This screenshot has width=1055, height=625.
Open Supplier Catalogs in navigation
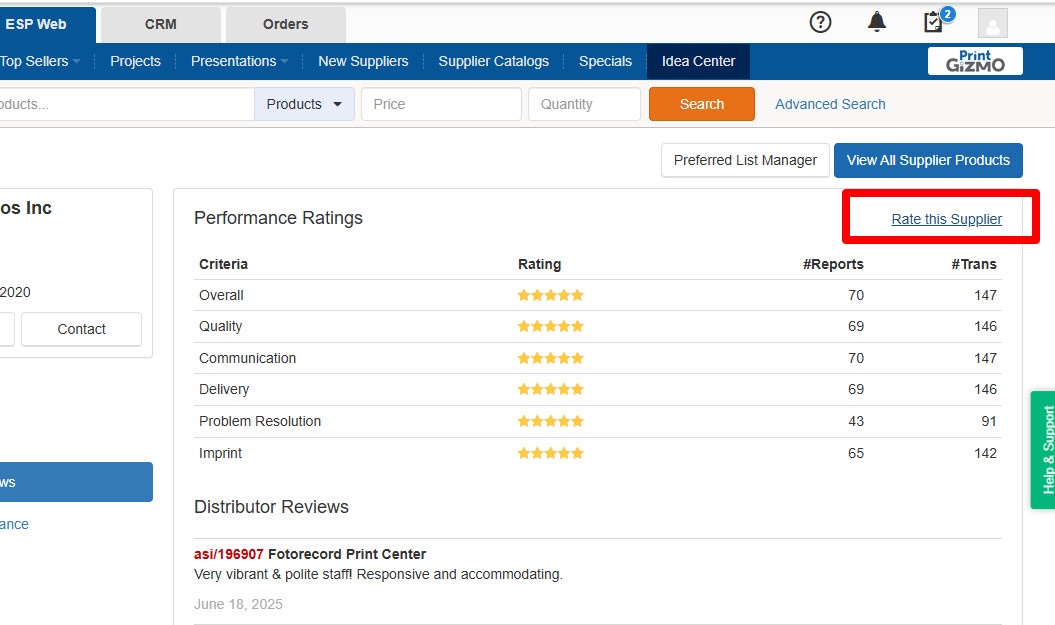pos(493,61)
